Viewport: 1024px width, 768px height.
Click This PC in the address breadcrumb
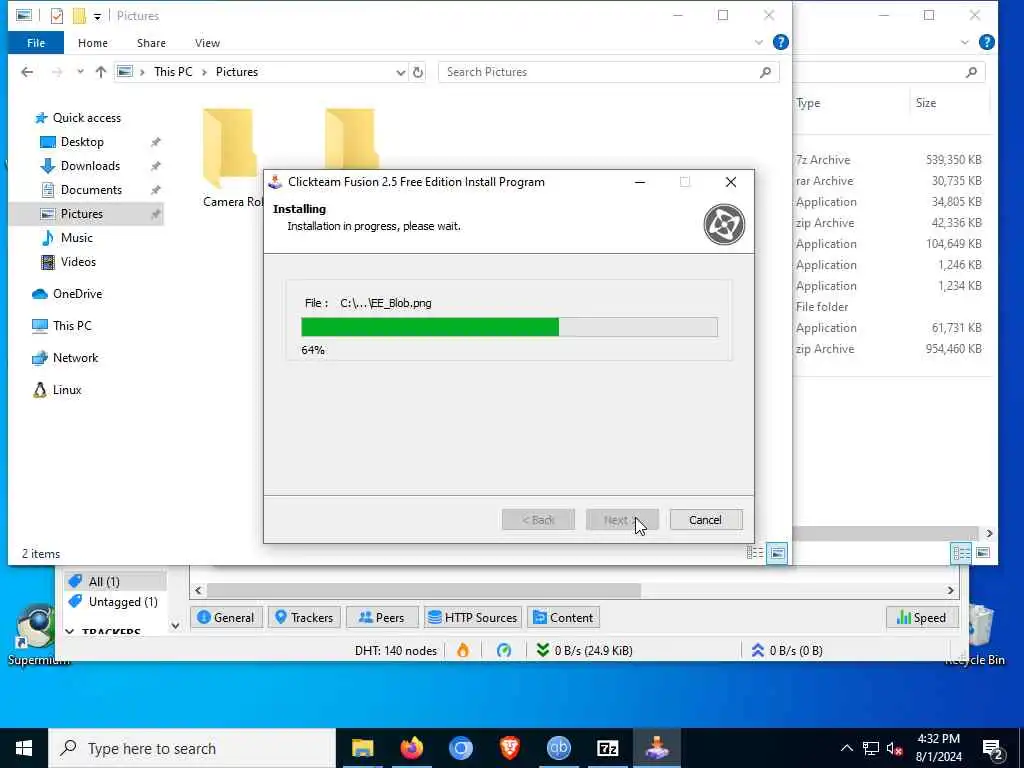click(x=173, y=72)
